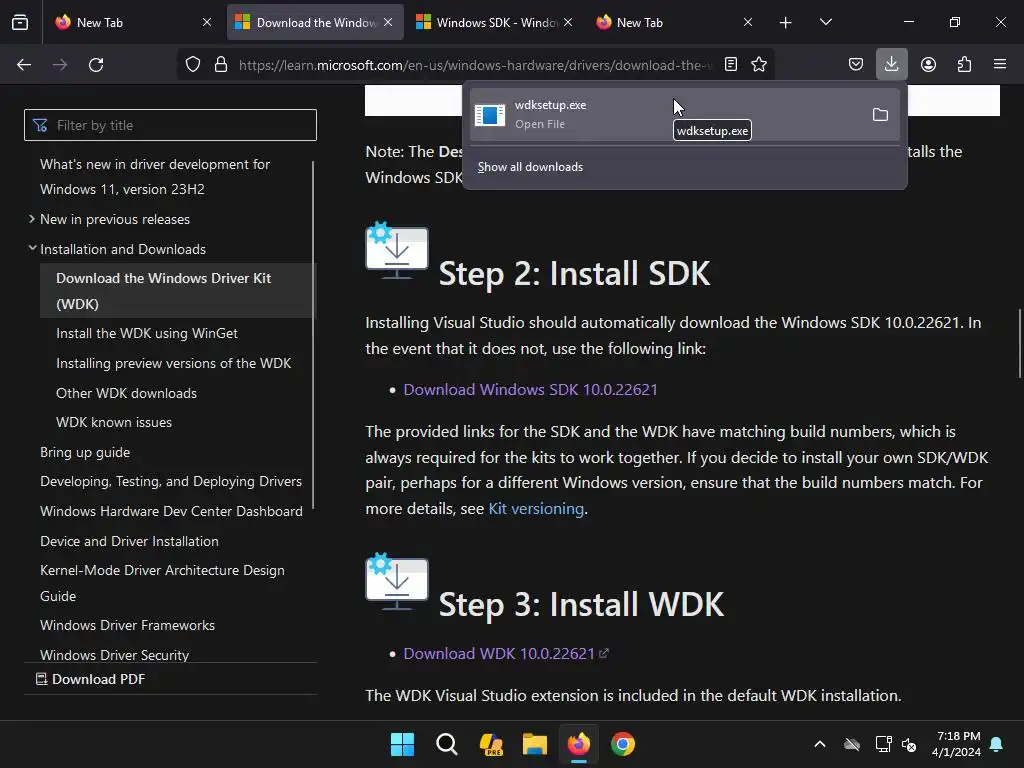This screenshot has height=768, width=1024.
Task: Open Device and Driver Installation
Action: 129,541
